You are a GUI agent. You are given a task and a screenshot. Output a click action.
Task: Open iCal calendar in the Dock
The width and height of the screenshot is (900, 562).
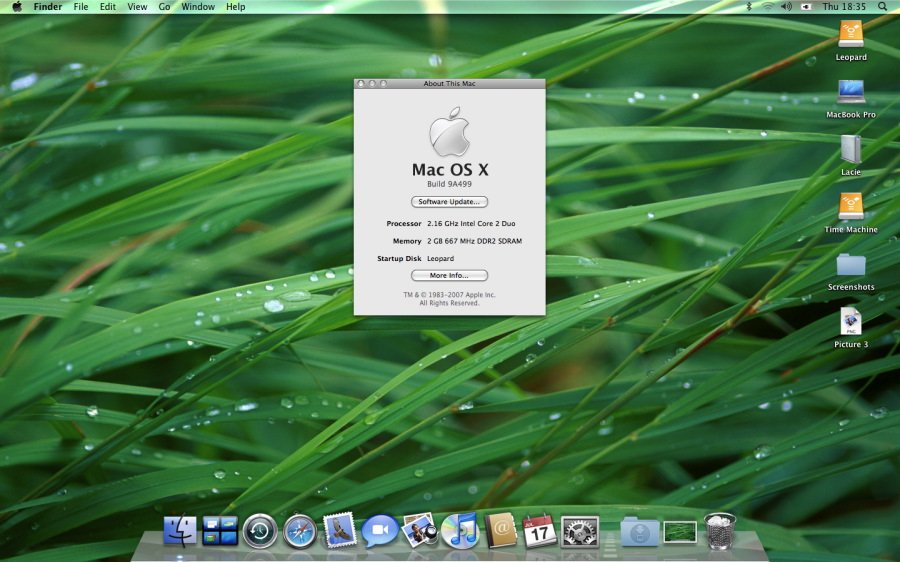click(x=540, y=531)
